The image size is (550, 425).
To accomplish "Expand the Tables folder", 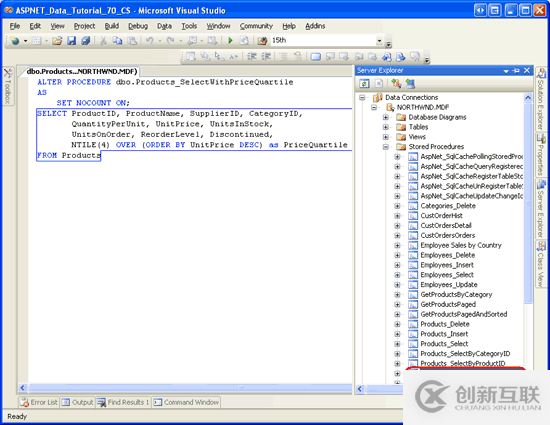I will (x=385, y=127).
